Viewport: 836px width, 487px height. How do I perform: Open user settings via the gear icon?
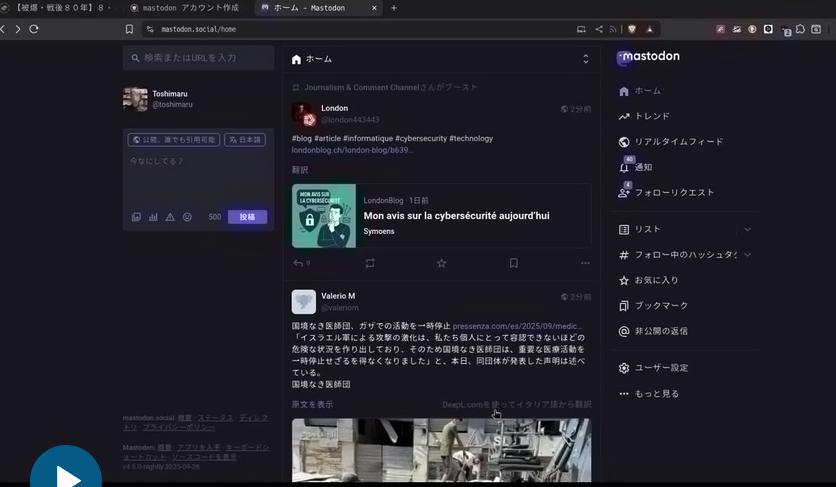[x=625, y=368]
